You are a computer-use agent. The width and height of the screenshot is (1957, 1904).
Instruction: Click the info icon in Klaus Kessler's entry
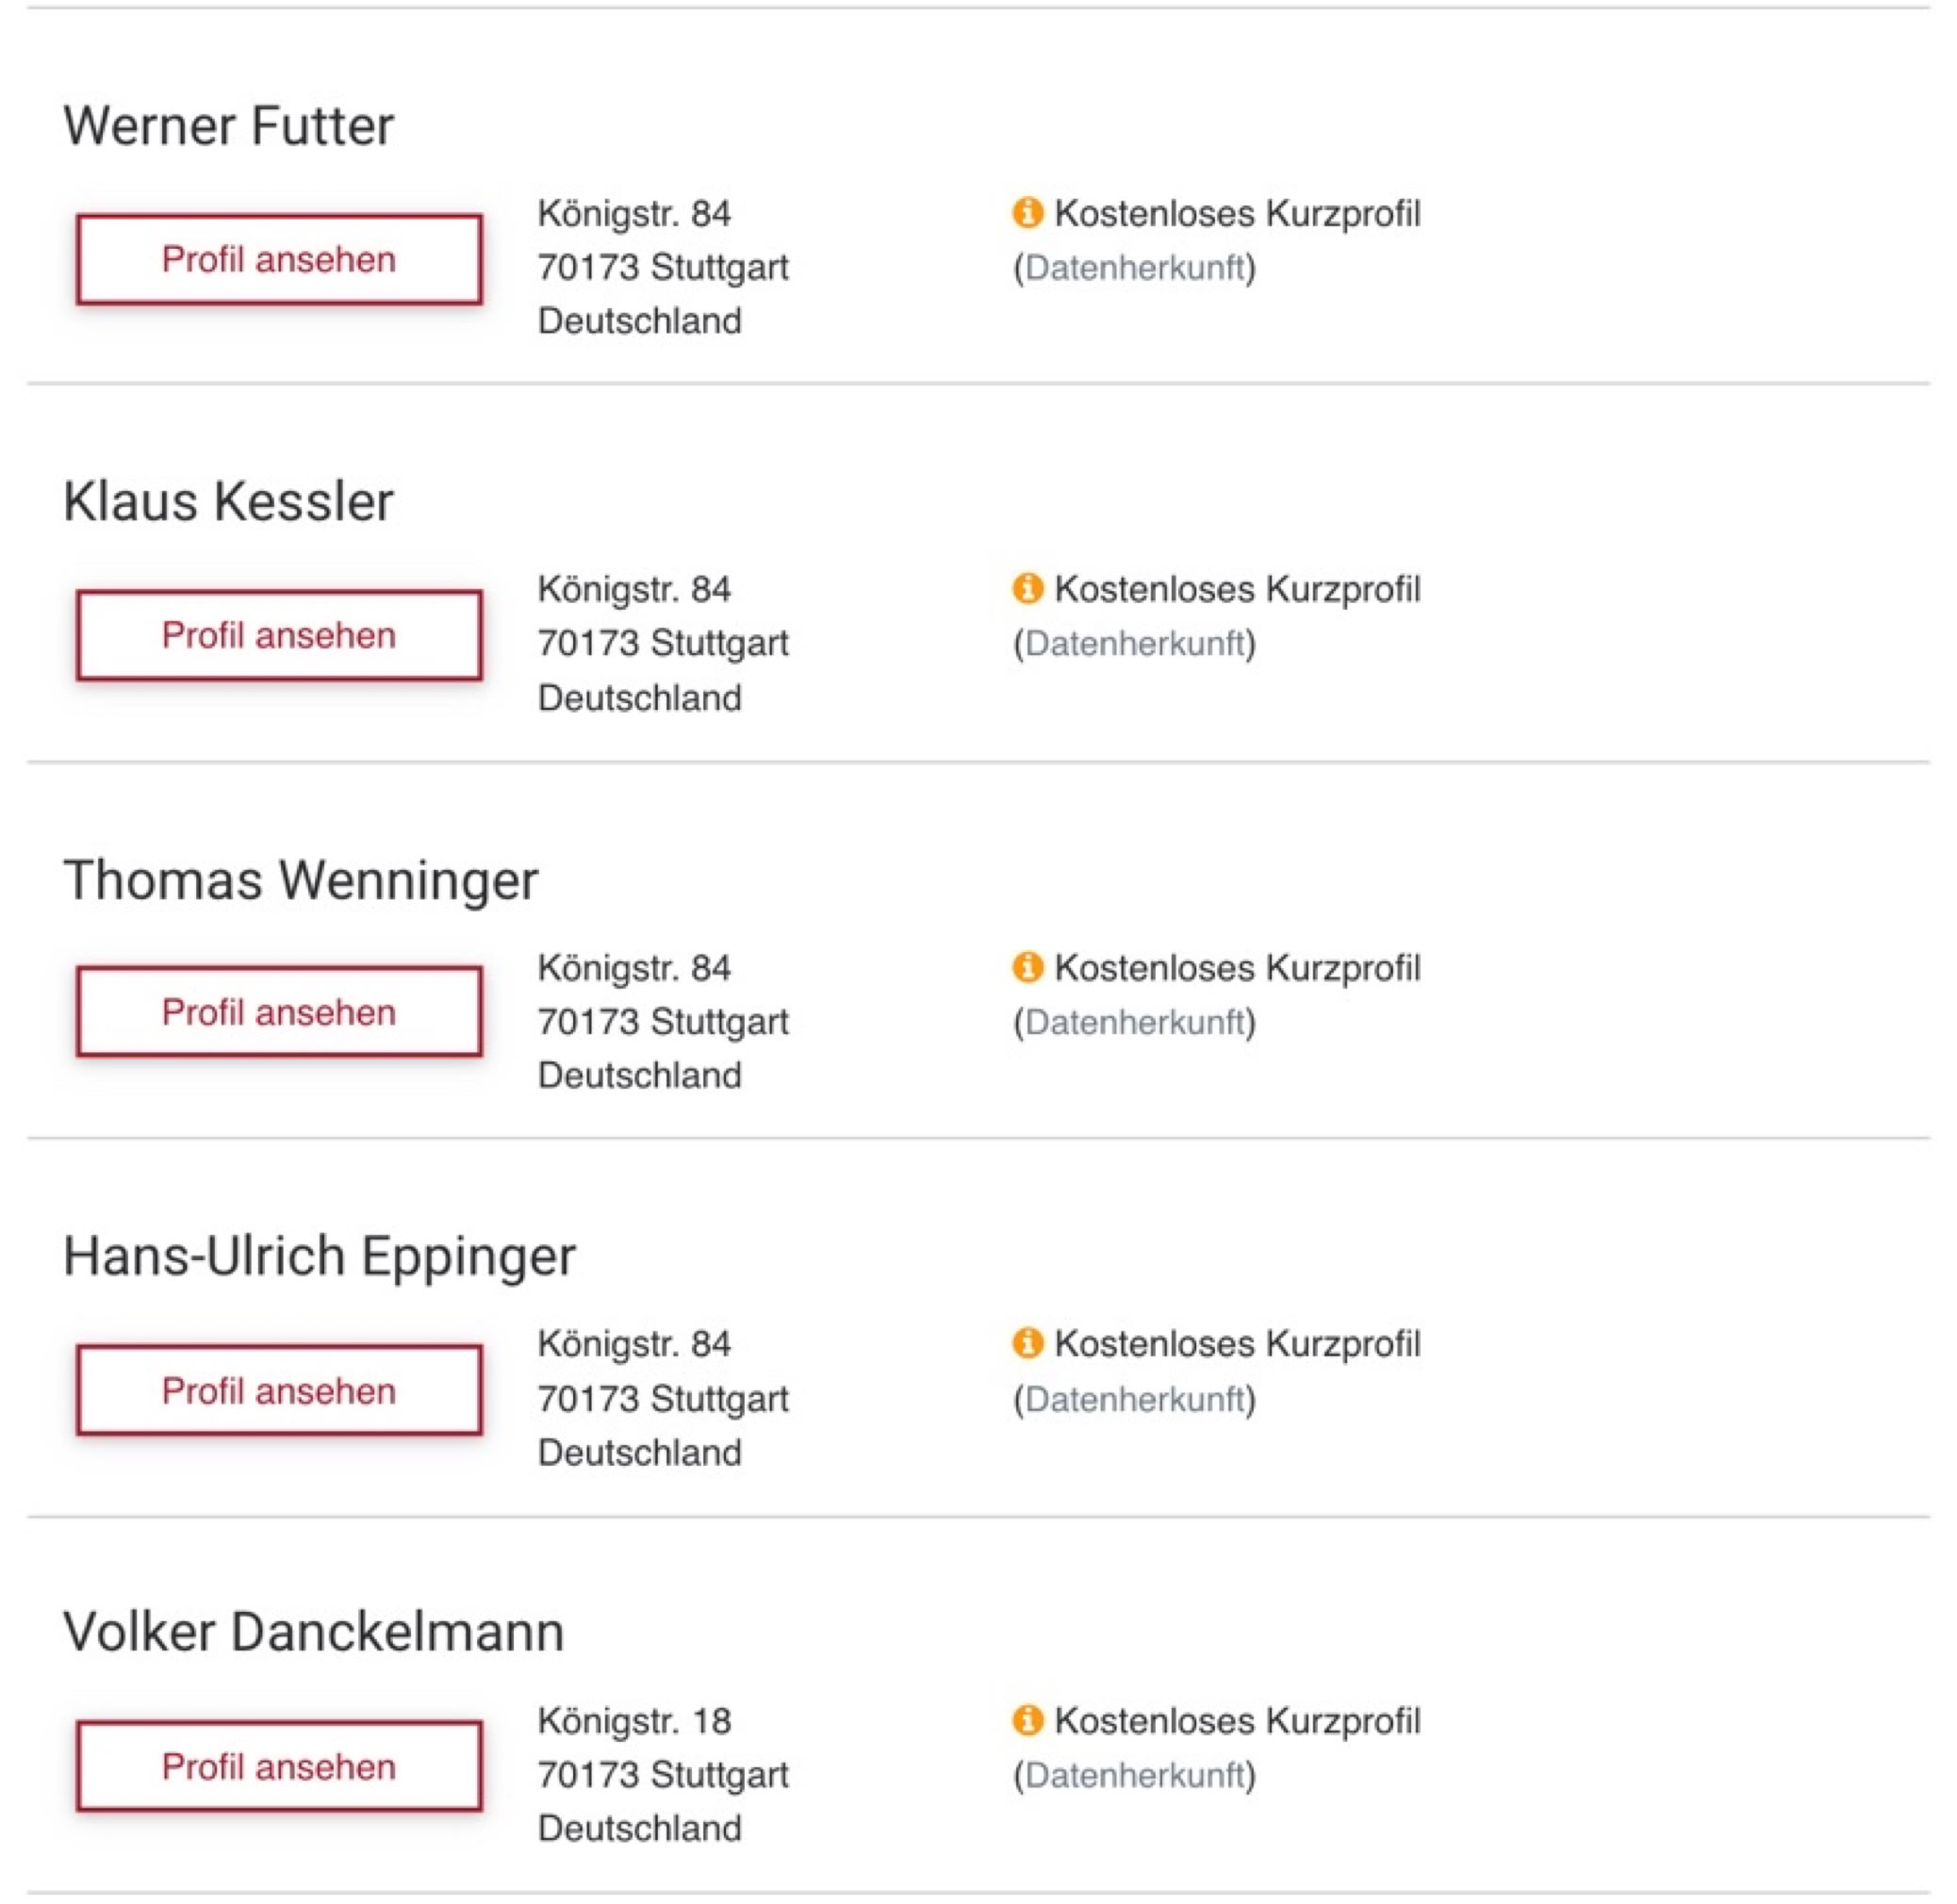[x=1027, y=588]
